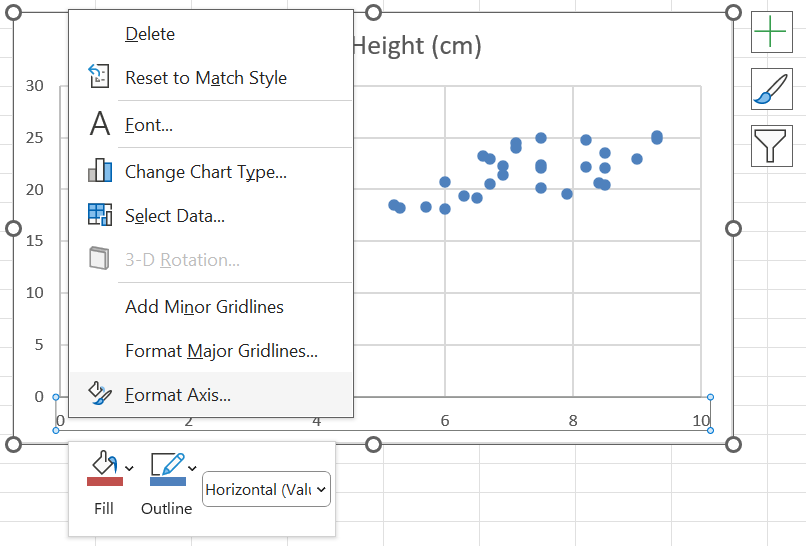Open the Font dialog menu entry
806x546 pixels.
tap(149, 125)
